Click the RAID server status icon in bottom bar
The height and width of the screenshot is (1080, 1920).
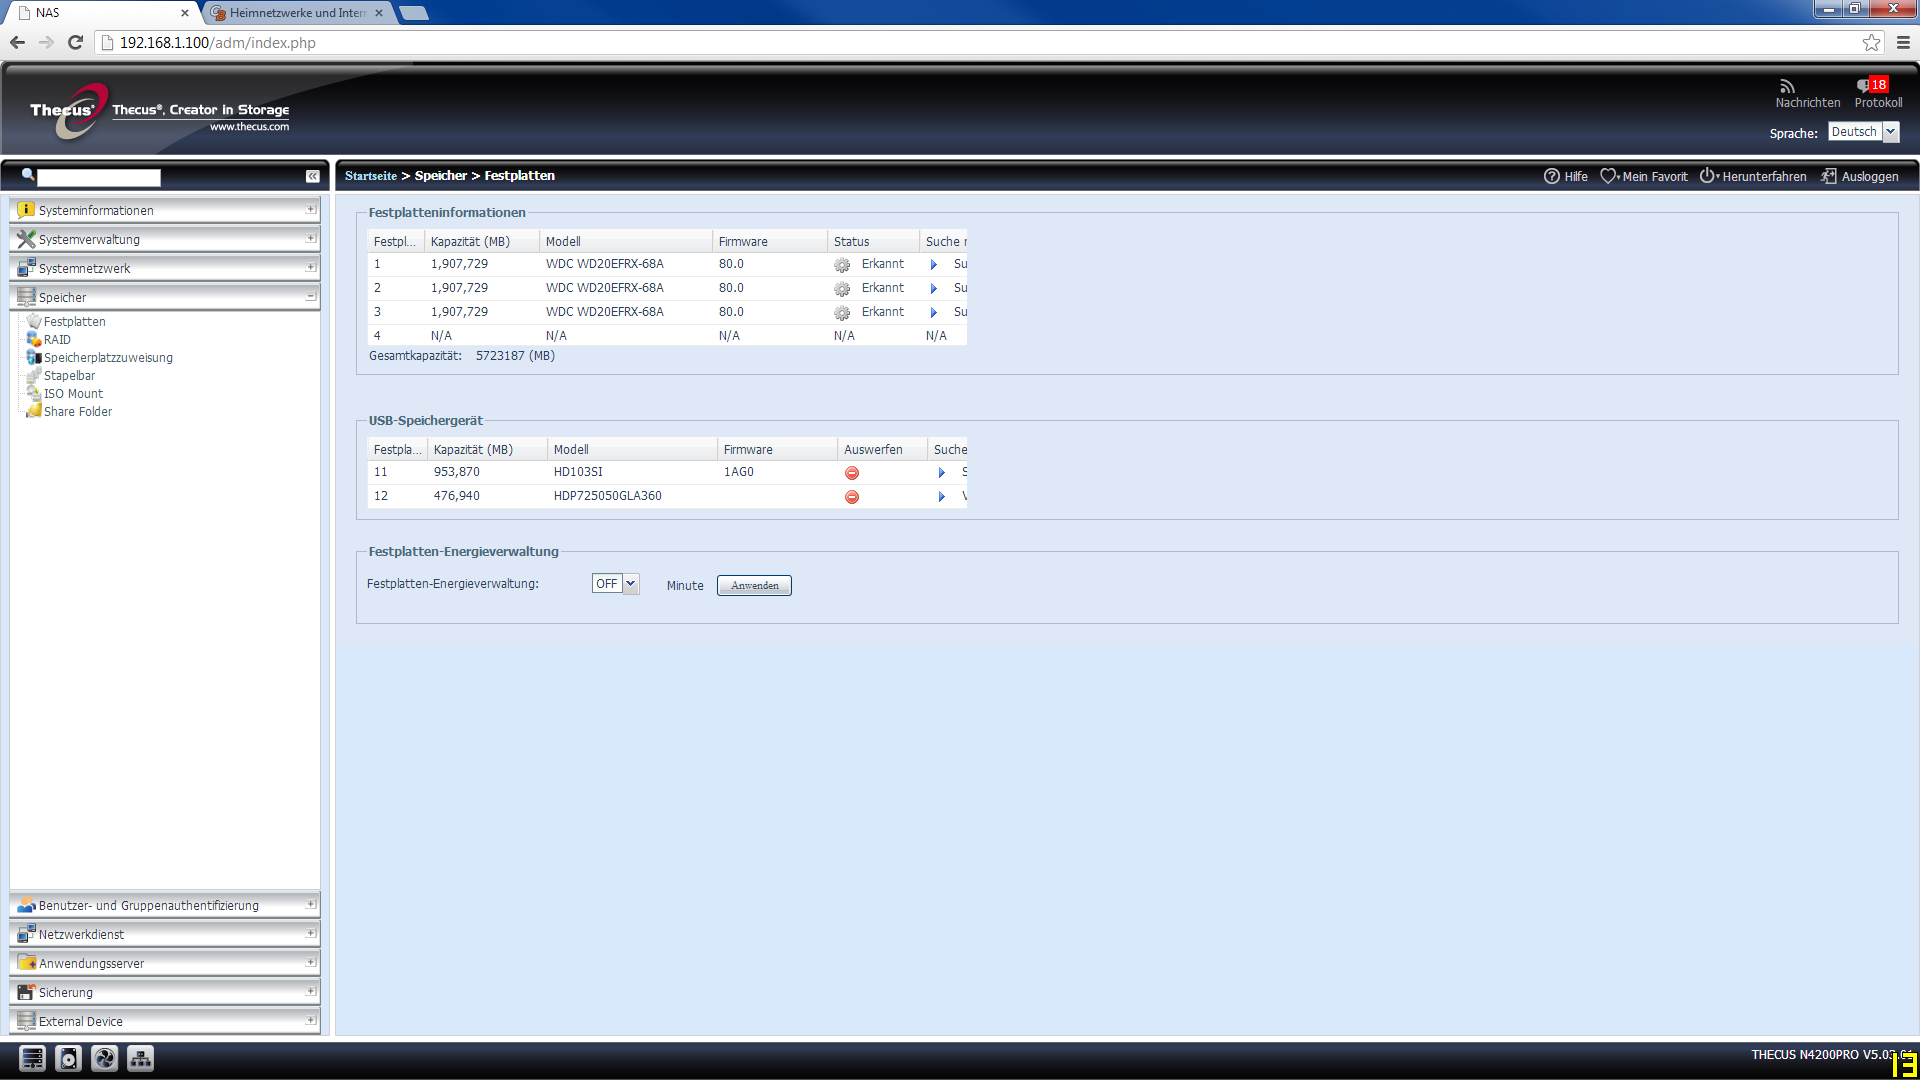pyautogui.click(x=32, y=1058)
